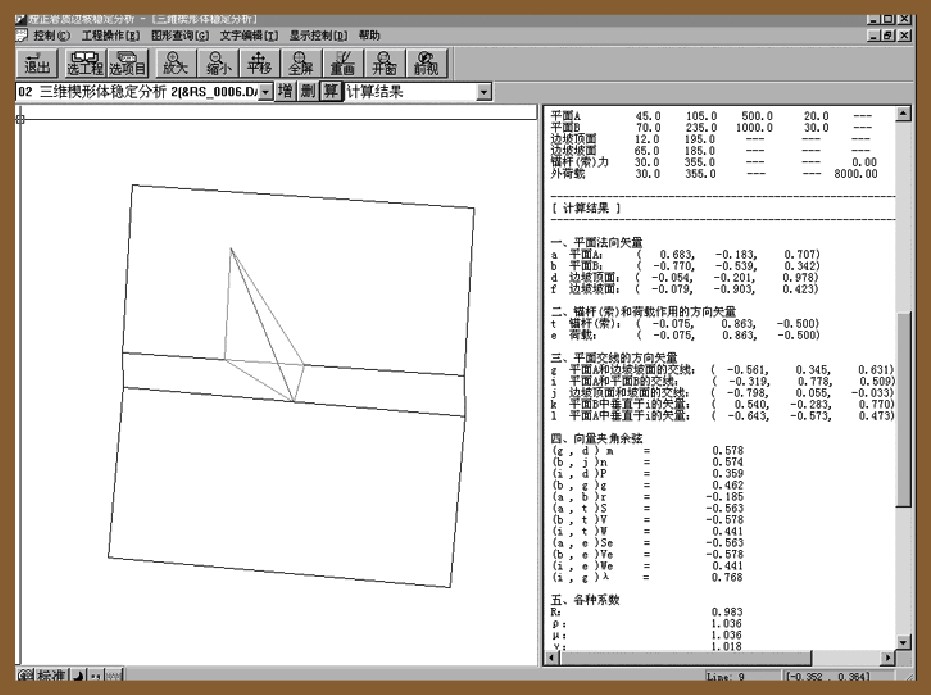Viewport: 931px width, 695px height.
Task: Click the wedge shape in the 3D drawing
Action: (264, 325)
